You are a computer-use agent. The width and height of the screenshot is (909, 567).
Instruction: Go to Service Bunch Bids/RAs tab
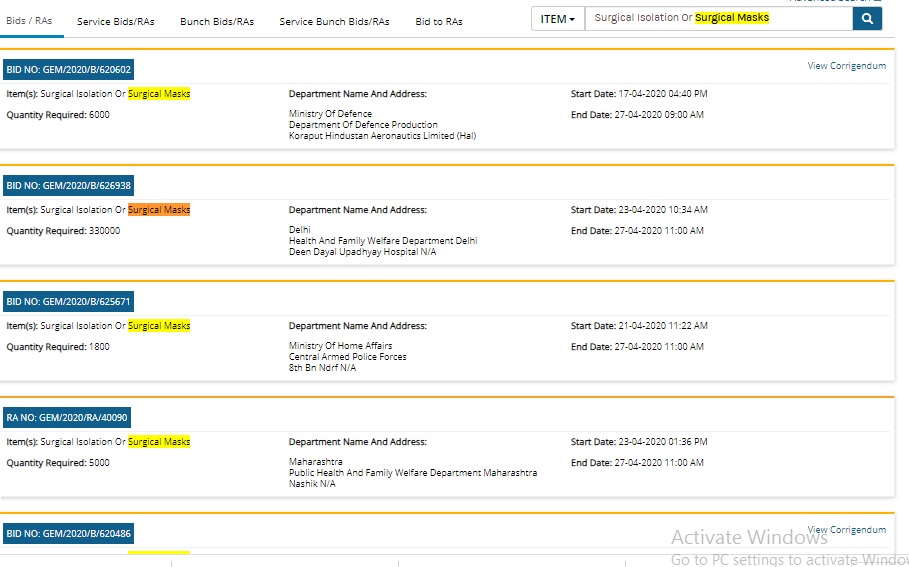334,21
